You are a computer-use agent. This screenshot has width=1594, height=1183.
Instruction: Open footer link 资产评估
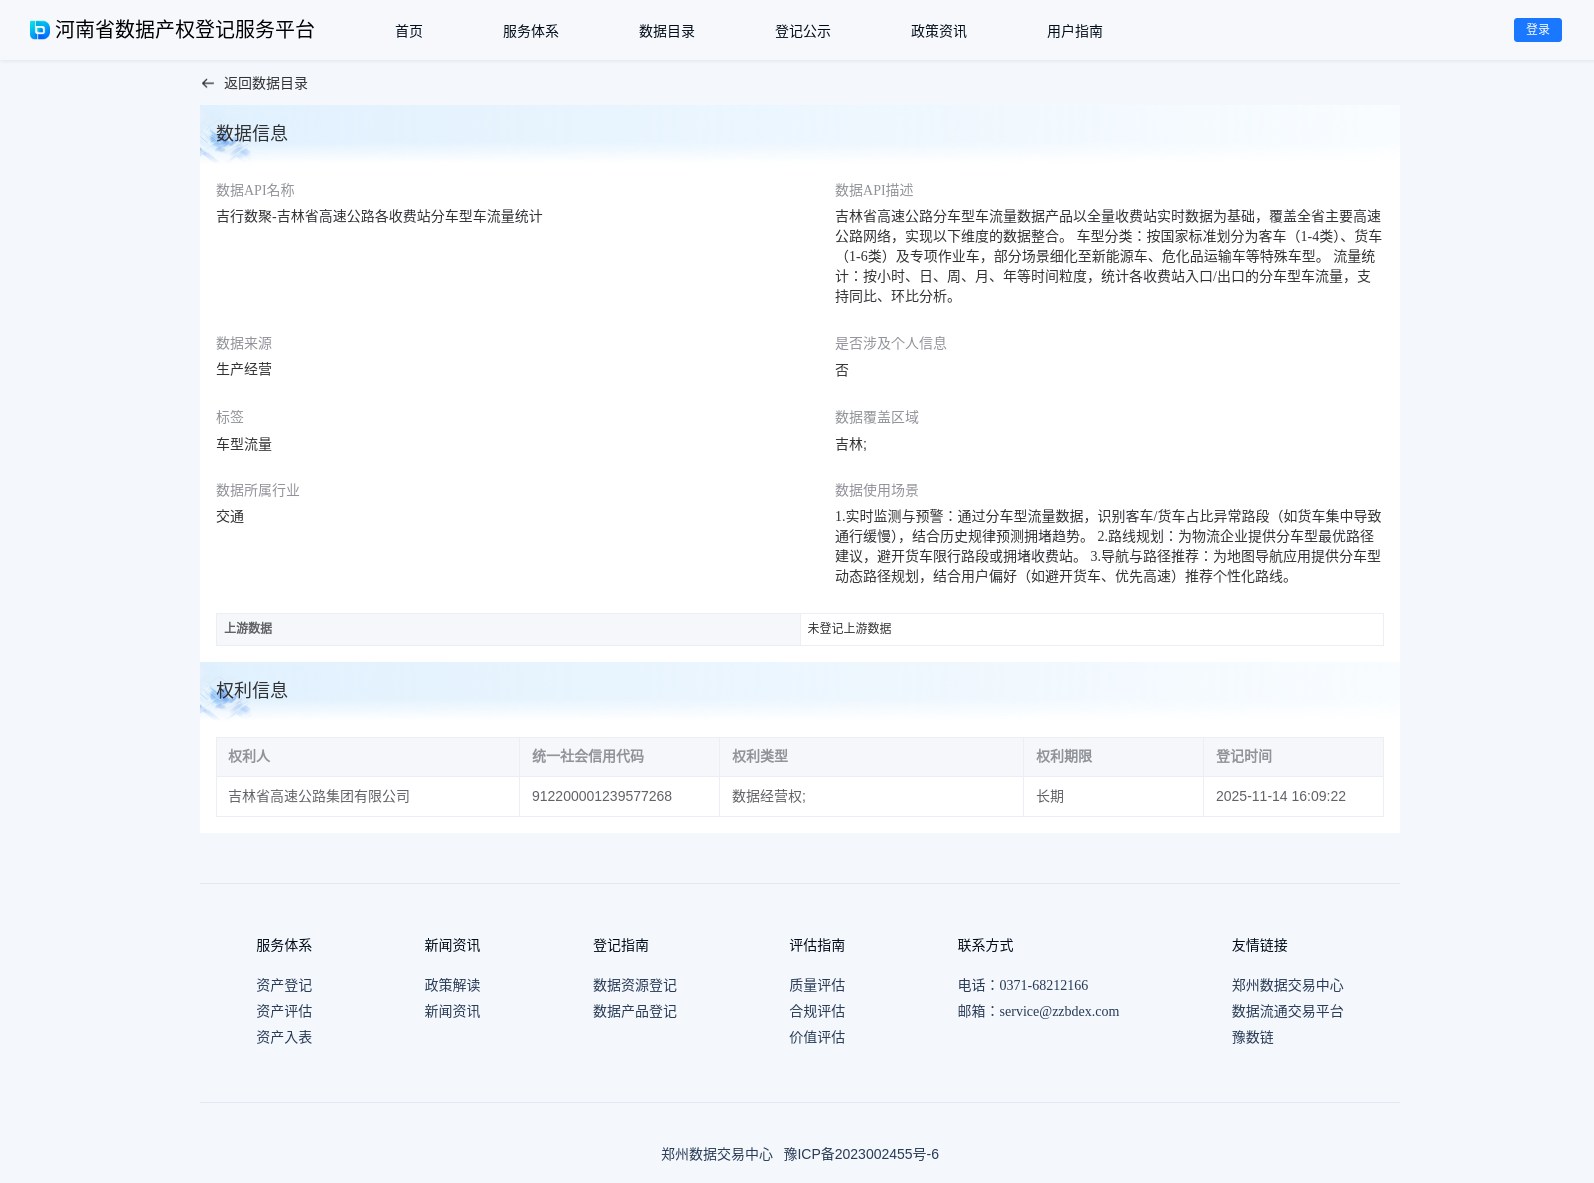[284, 1011]
